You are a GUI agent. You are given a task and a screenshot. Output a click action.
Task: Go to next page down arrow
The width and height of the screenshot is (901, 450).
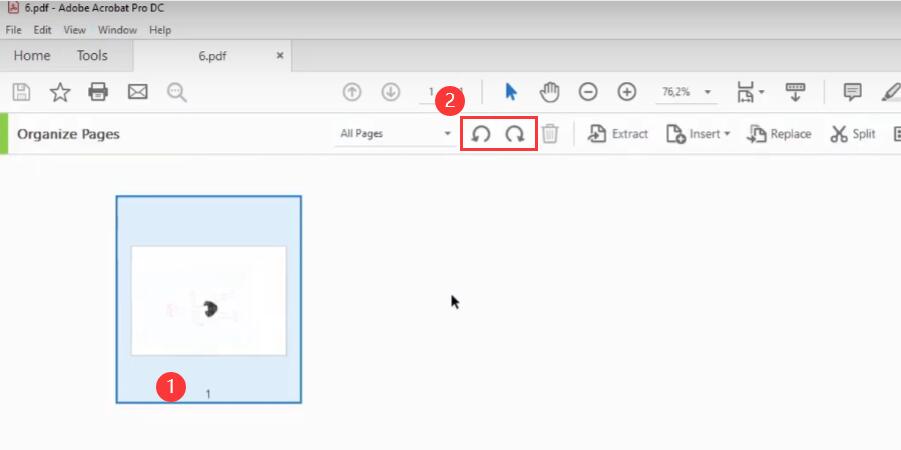pyautogui.click(x=391, y=92)
